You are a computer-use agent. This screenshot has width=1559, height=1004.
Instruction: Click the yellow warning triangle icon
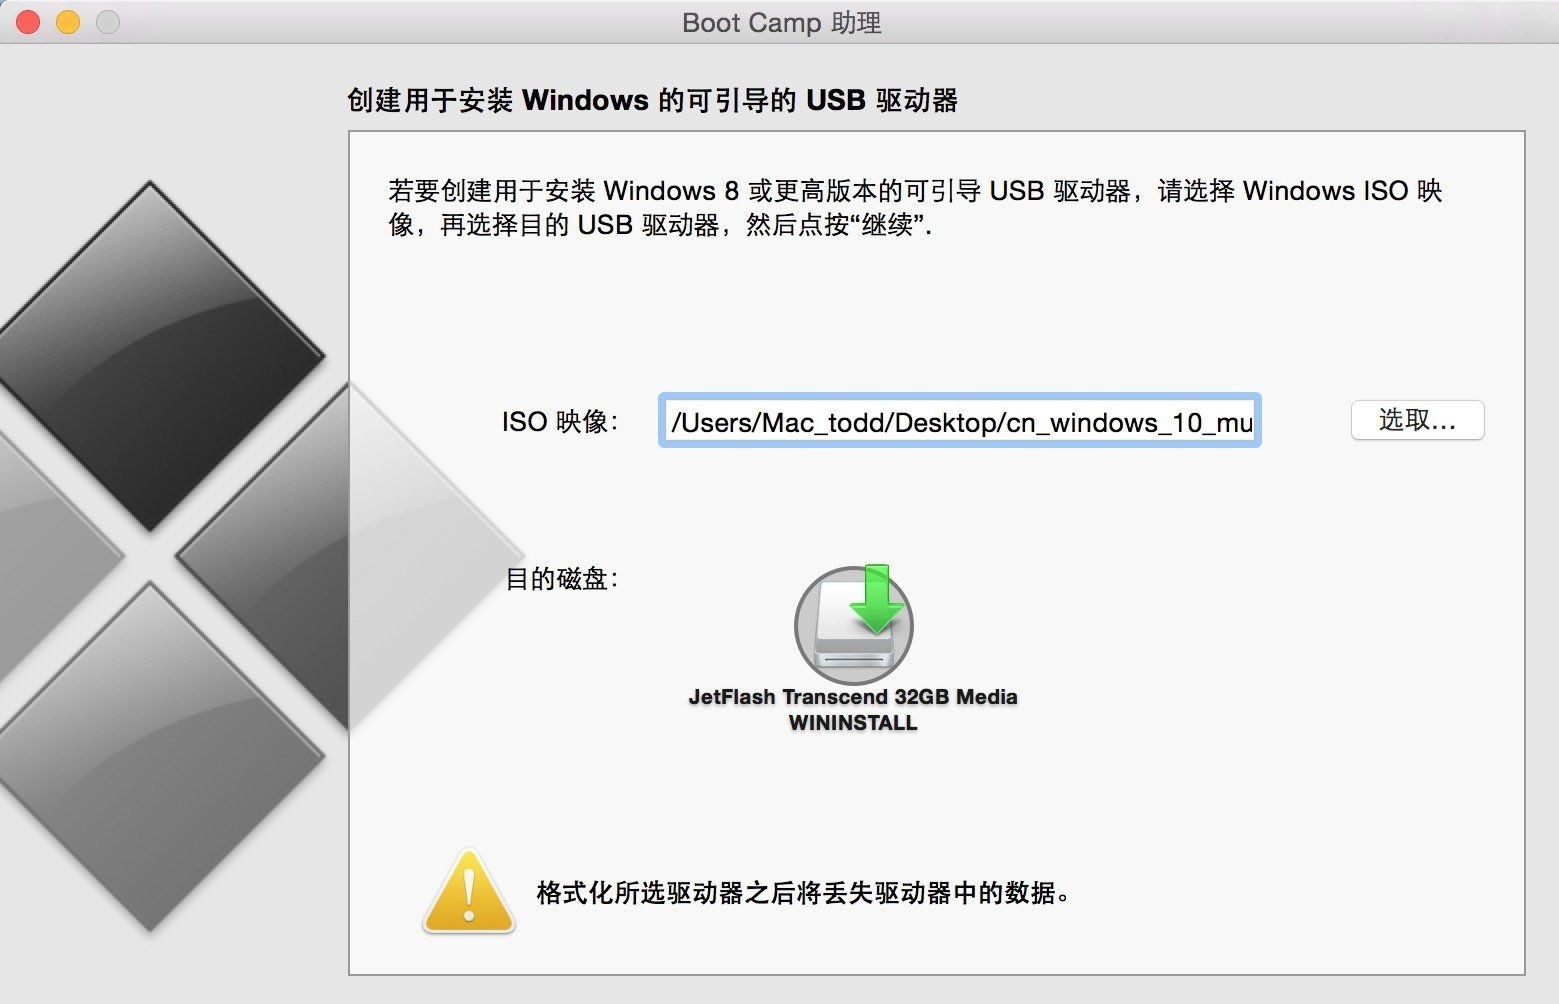tap(469, 891)
